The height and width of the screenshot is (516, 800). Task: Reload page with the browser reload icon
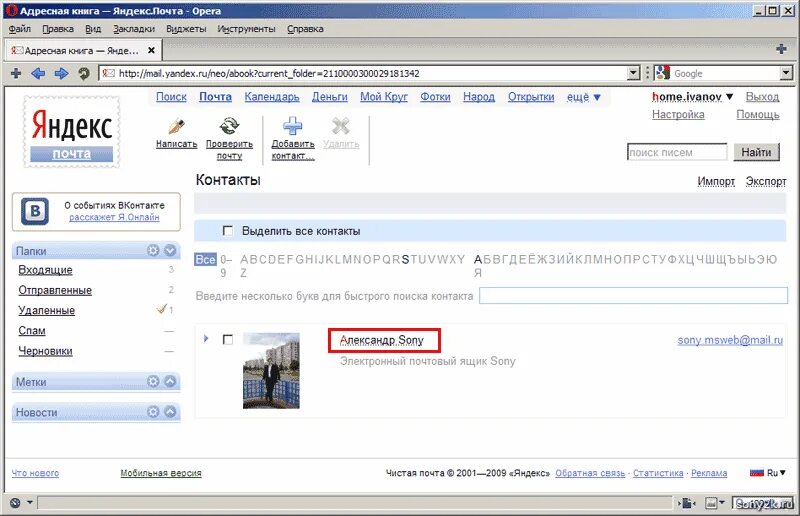pyautogui.click(x=84, y=73)
